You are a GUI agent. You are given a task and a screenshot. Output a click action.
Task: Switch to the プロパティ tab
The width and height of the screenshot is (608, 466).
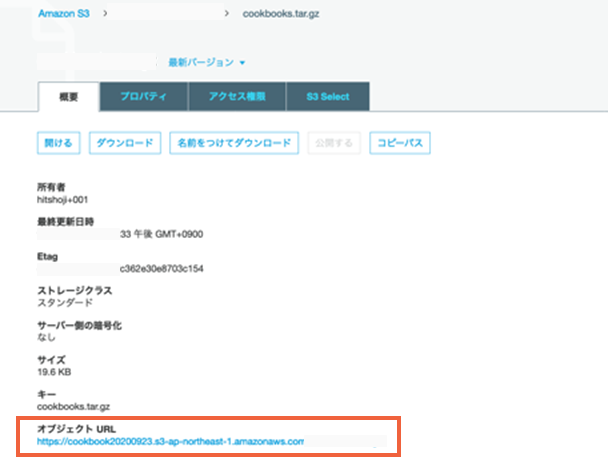[144, 97]
